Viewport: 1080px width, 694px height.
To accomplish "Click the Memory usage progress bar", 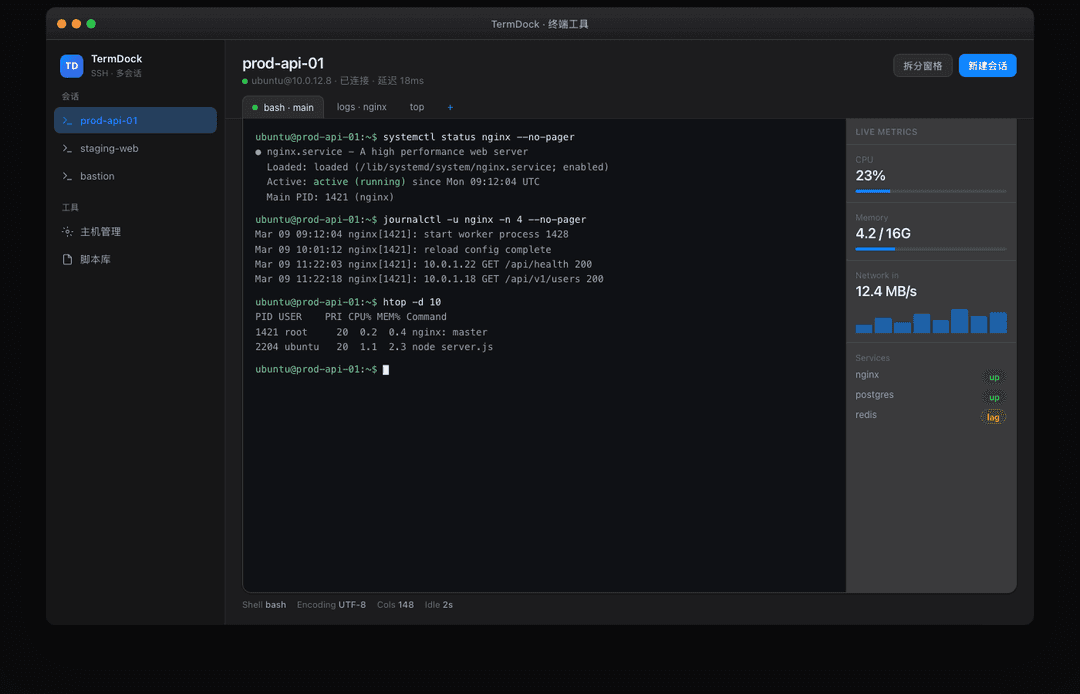I will pos(931,249).
